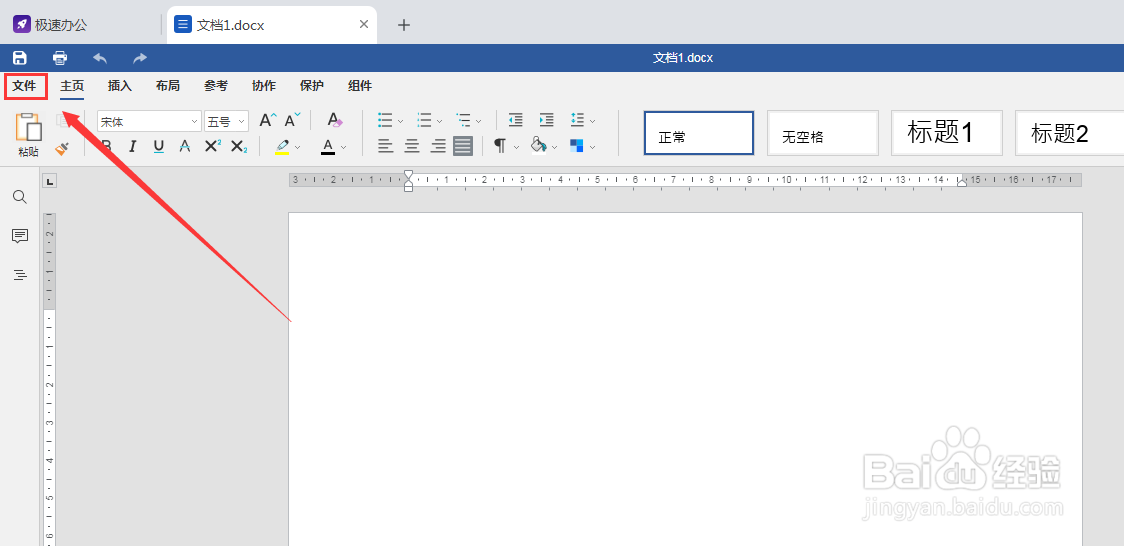Image resolution: width=1124 pixels, height=546 pixels.
Task: Clear text formatting with the eraser A icon
Action: coord(335,120)
